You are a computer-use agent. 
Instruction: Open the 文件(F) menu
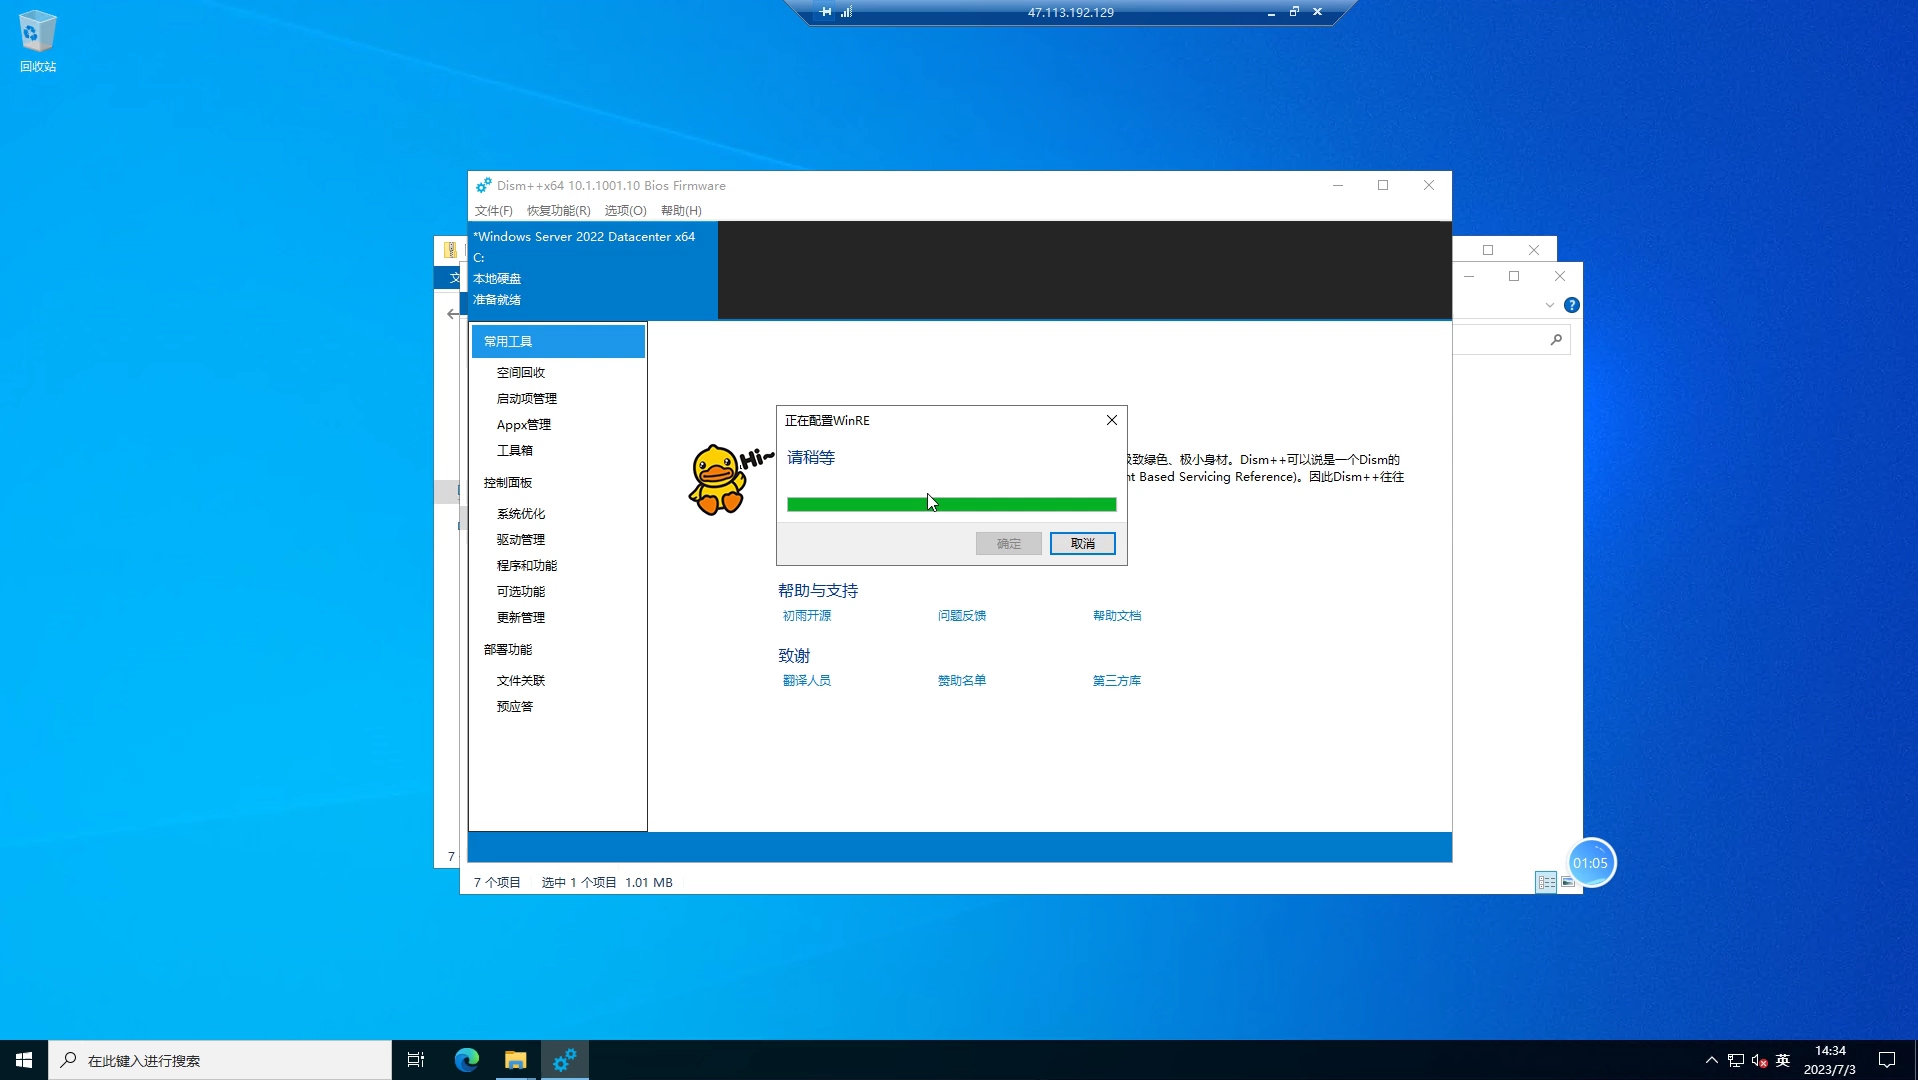click(x=494, y=211)
